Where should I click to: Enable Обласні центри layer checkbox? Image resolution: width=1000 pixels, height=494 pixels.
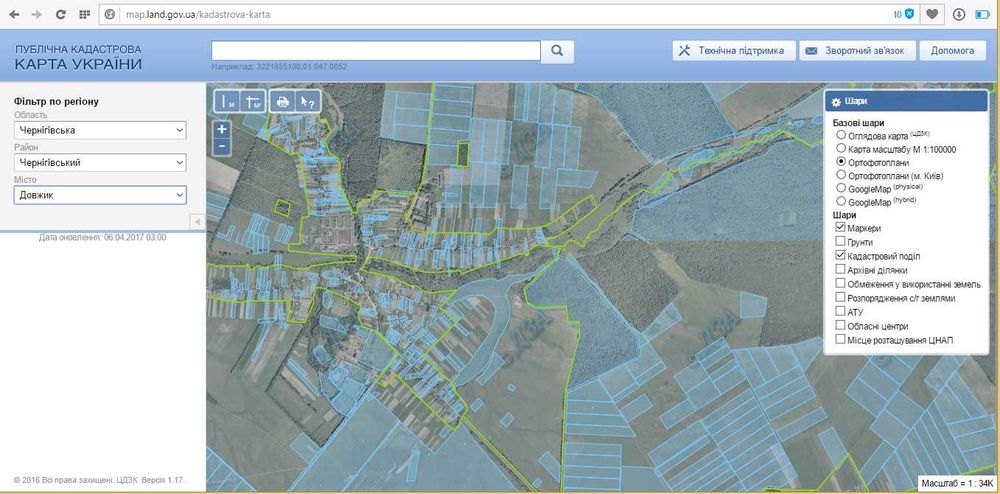click(840, 326)
